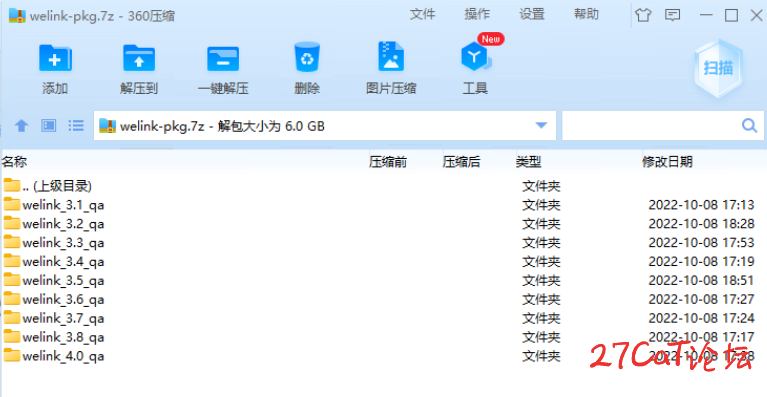Viewport: 767px width, 397px height.
Task: Open the skin (shirt) icon in title bar
Action: pyautogui.click(x=643, y=15)
